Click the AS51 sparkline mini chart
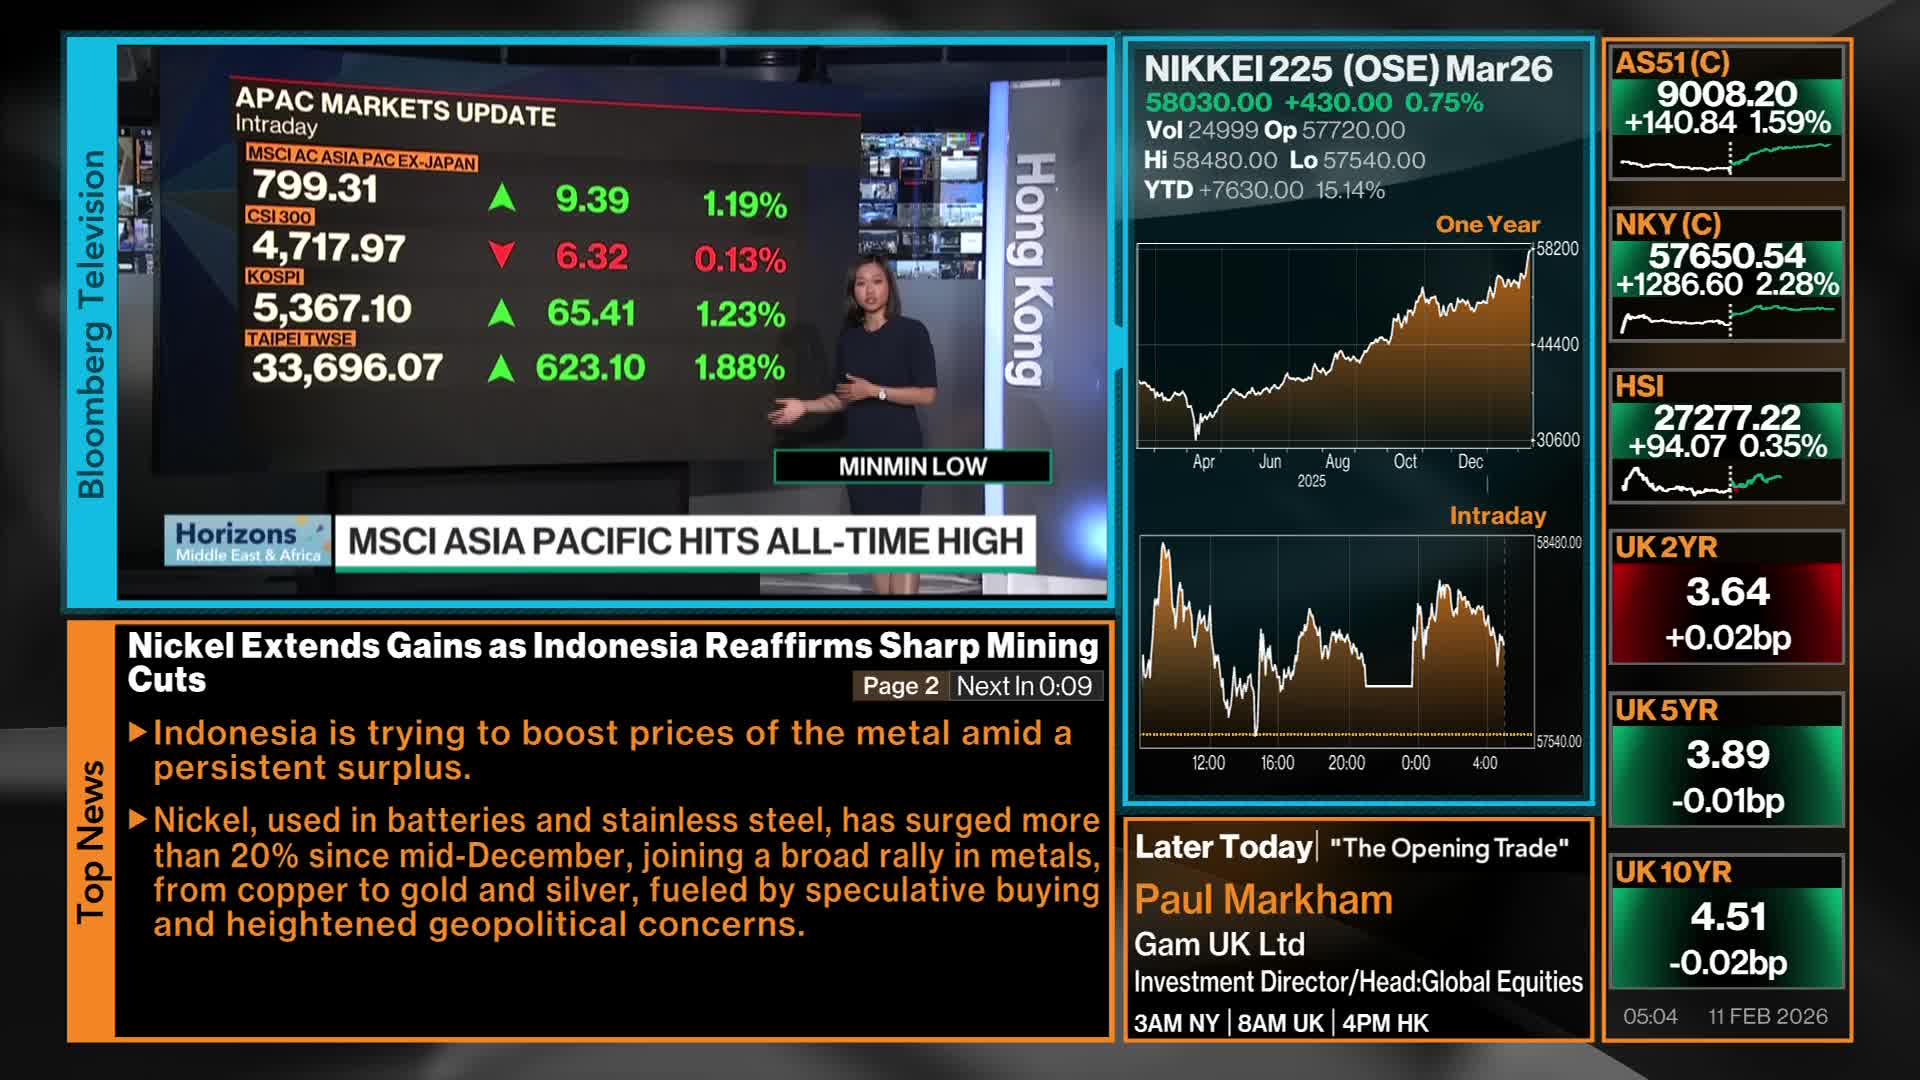This screenshot has width=1920, height=1080. click(1726, 158)
